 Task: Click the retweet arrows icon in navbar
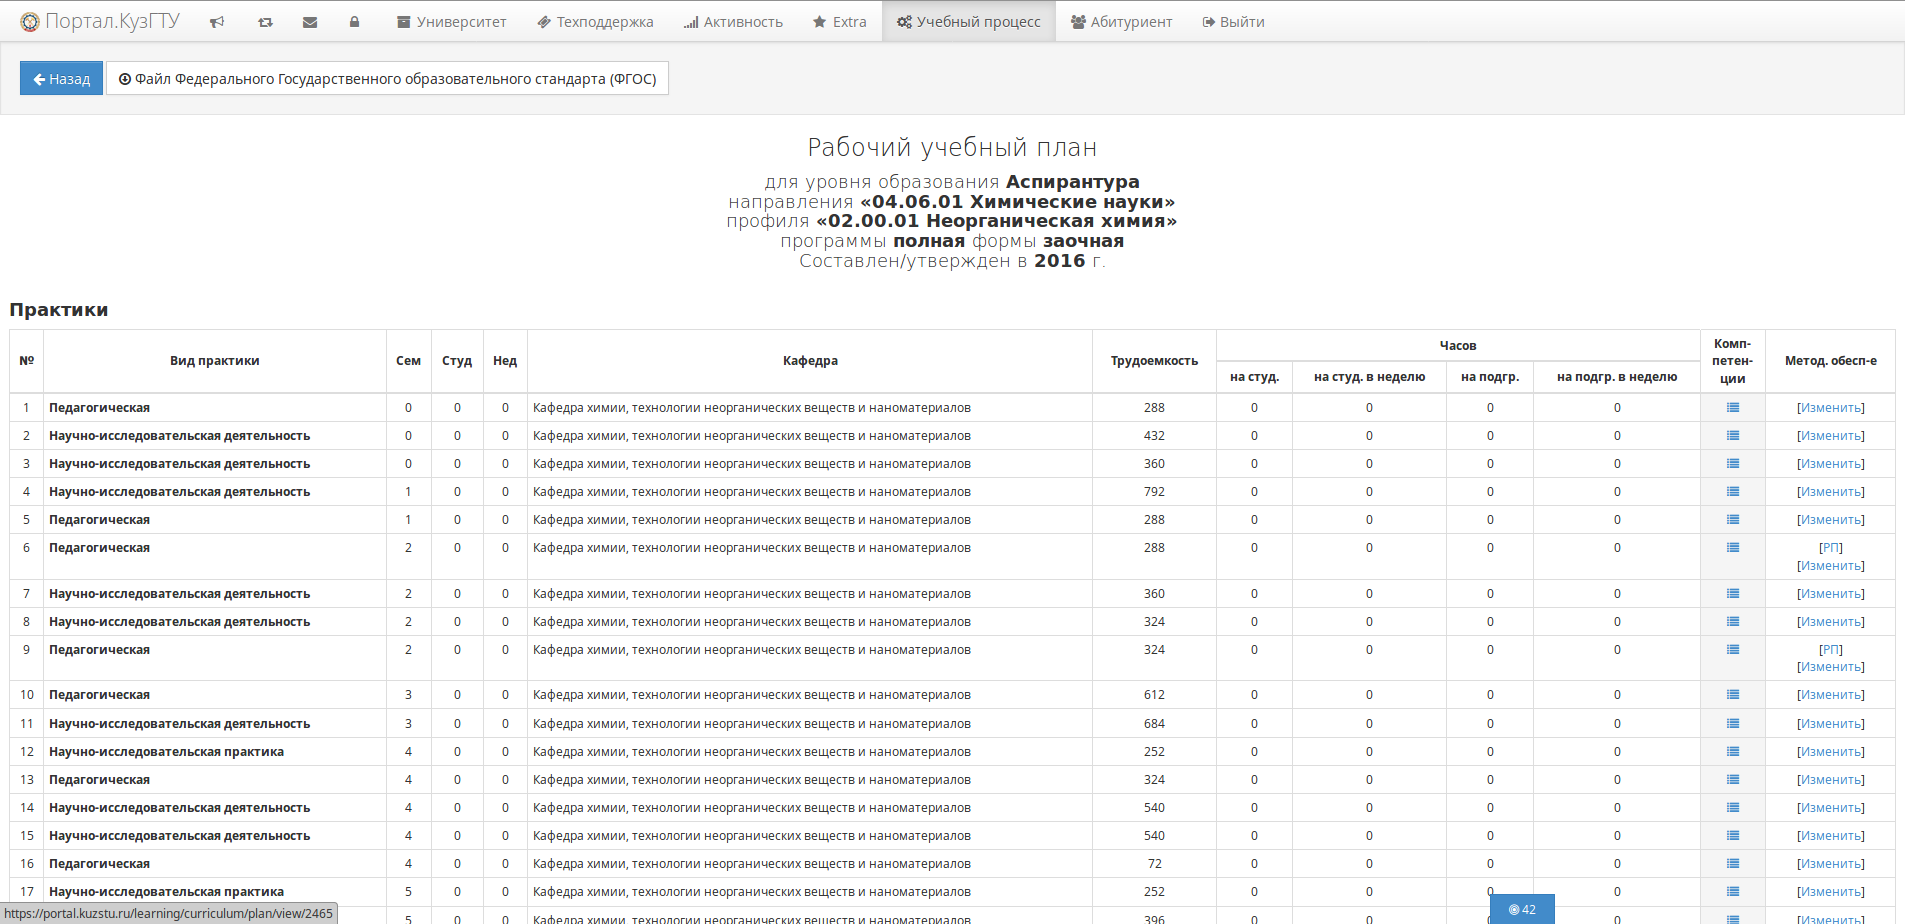point(265,22)
